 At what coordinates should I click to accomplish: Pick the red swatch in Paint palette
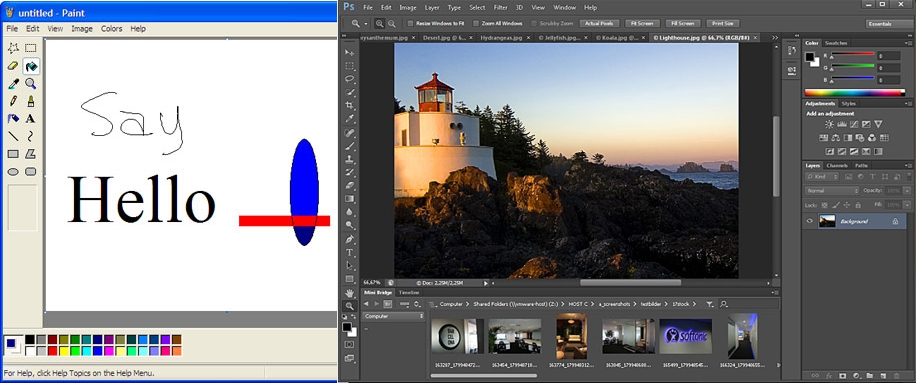53,350
